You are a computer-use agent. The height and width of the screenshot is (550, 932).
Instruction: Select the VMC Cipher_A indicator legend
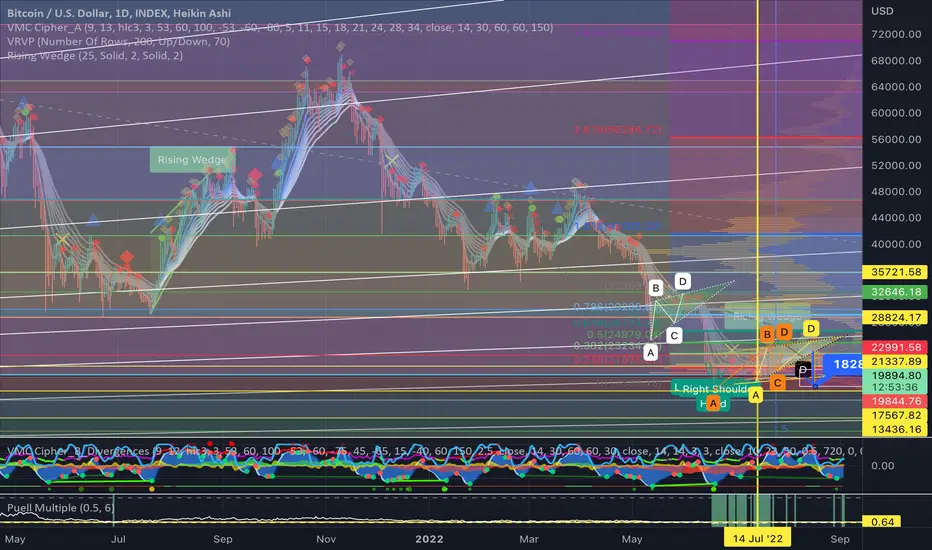280,27
